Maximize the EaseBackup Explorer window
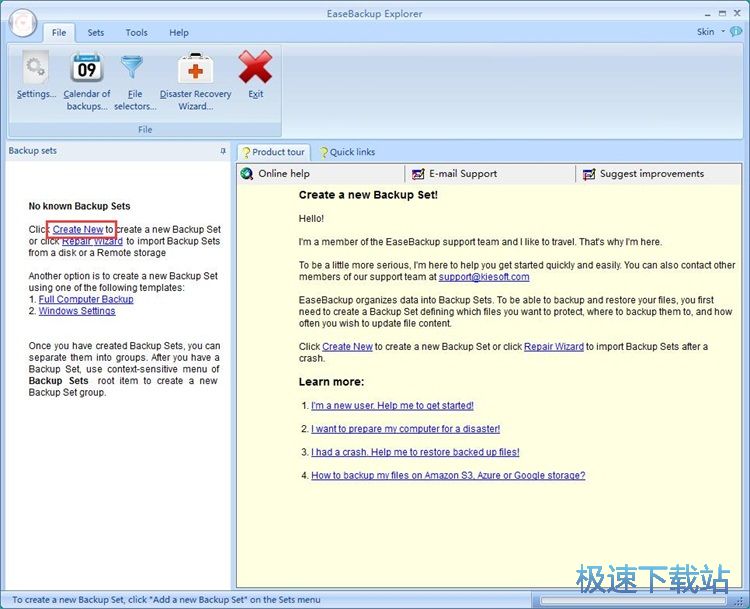Image resolution: width=750 pixels, height=609 pixels. pos(722,13)
